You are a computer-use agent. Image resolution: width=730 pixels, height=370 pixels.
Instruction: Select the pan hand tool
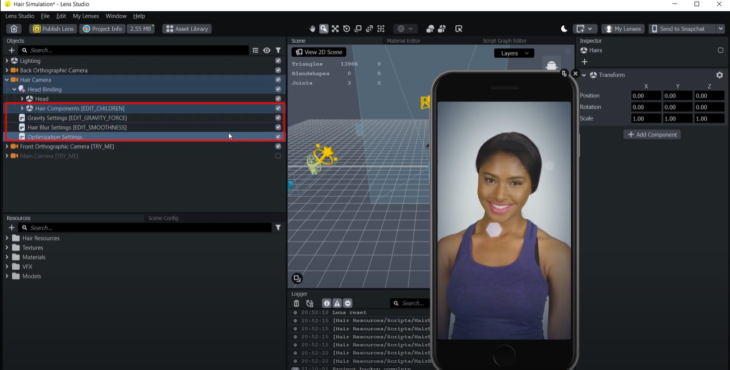pyautogui.click(x=312, y=29)
